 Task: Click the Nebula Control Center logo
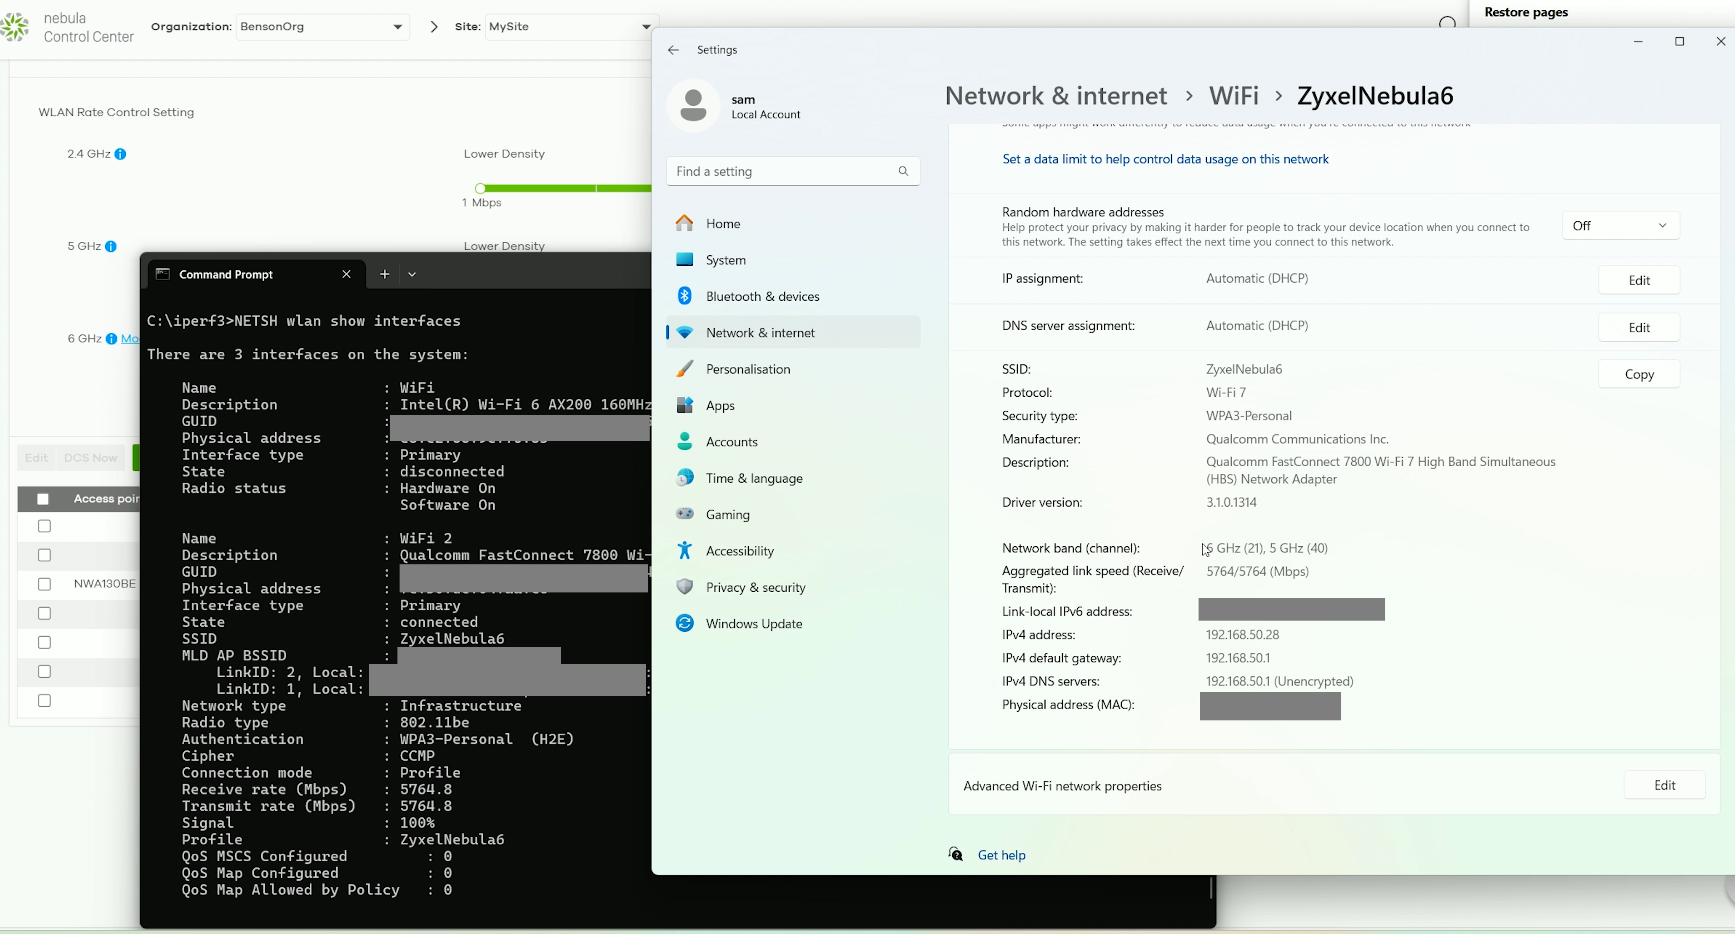click(14, 26)
